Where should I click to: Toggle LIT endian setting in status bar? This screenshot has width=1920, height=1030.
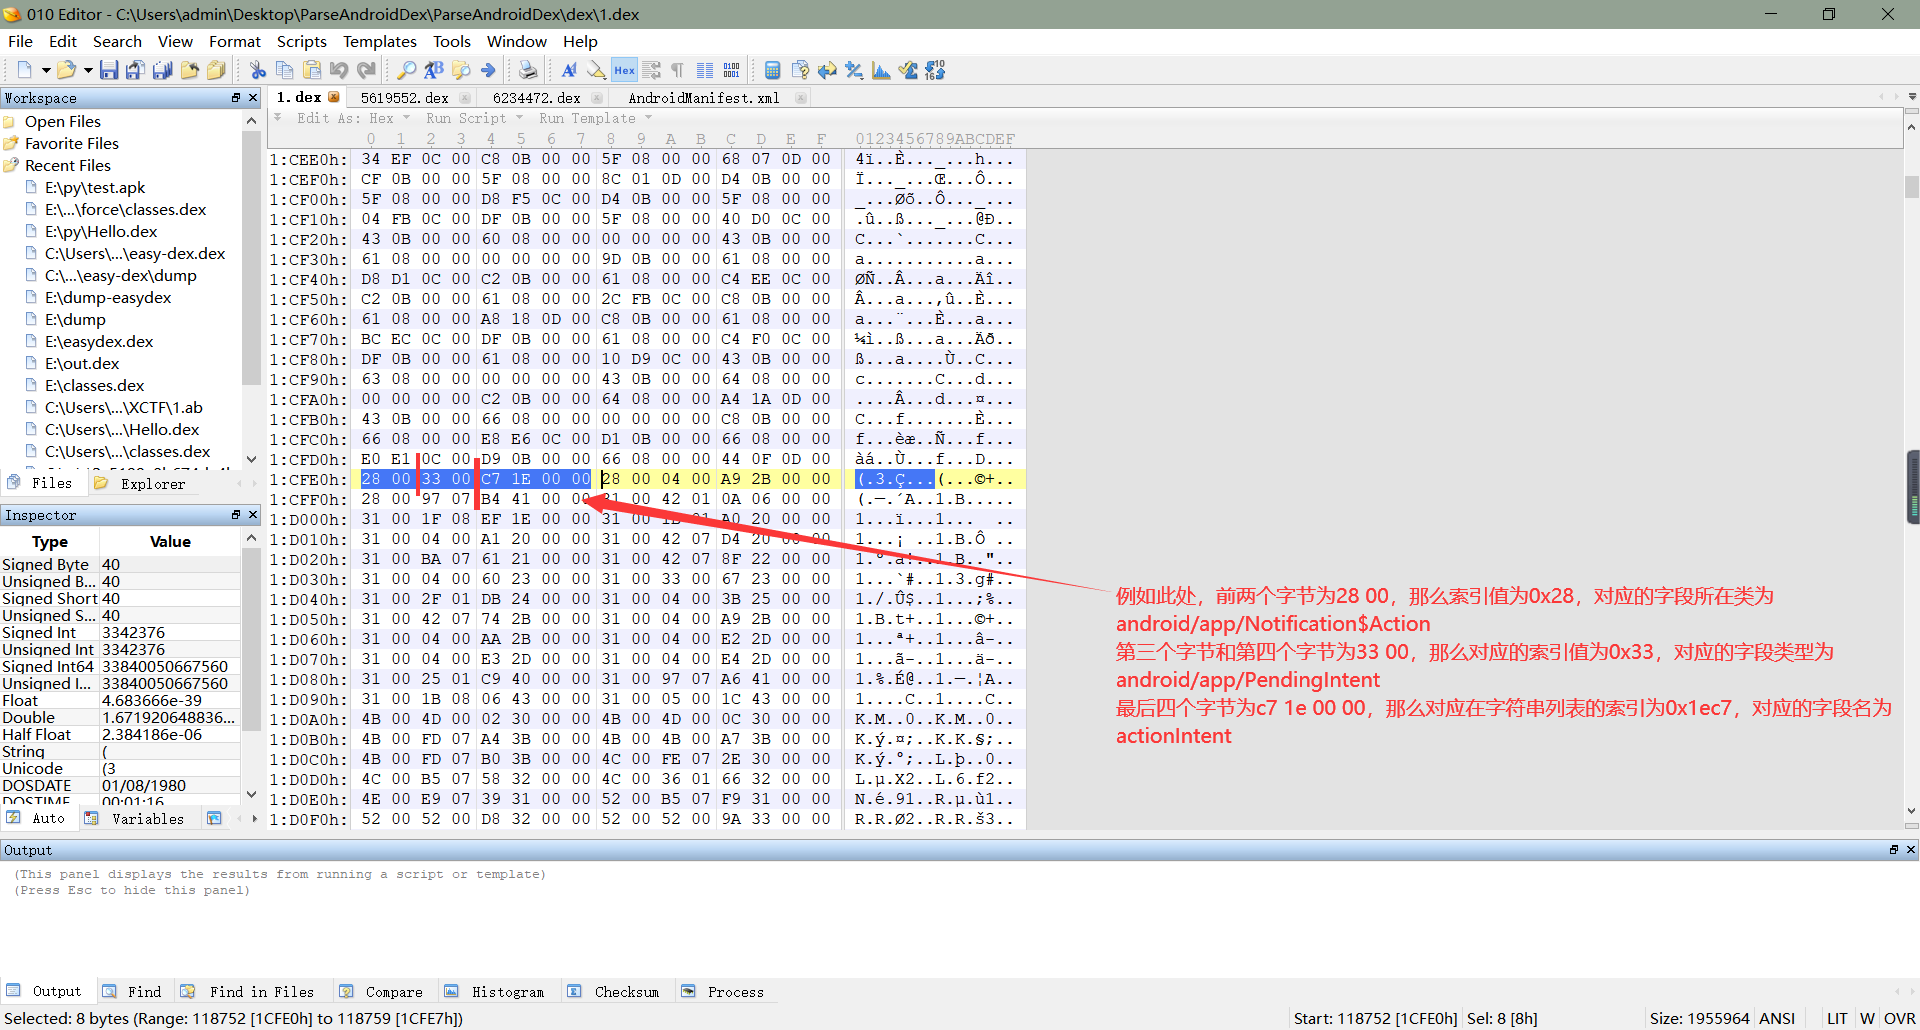1837,1018
